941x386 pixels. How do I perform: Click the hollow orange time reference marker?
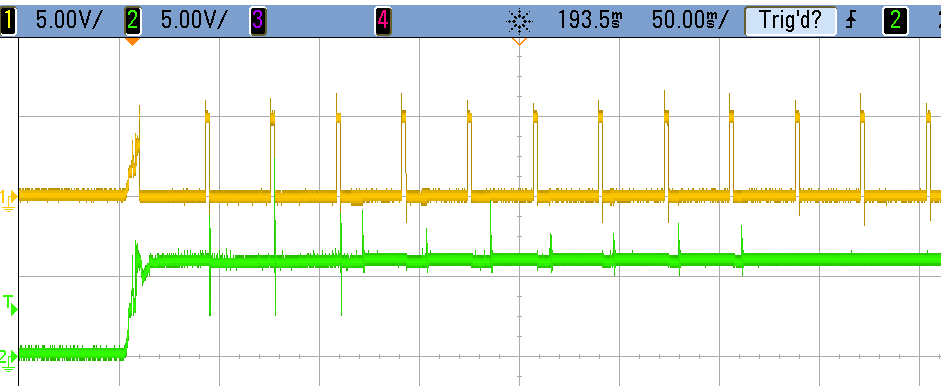(520, 41)
